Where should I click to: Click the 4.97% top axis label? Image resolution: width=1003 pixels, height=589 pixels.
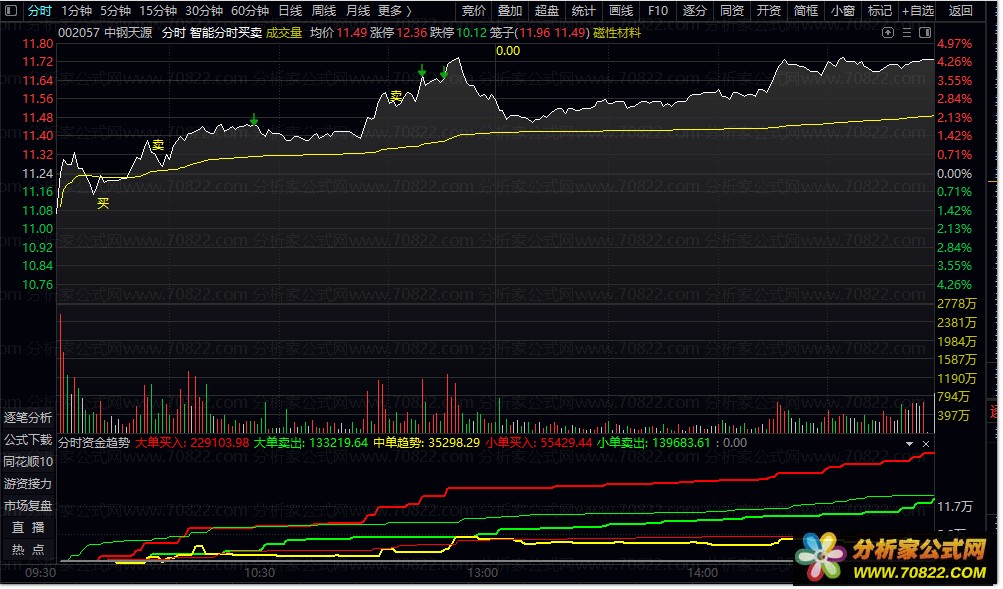954,44
